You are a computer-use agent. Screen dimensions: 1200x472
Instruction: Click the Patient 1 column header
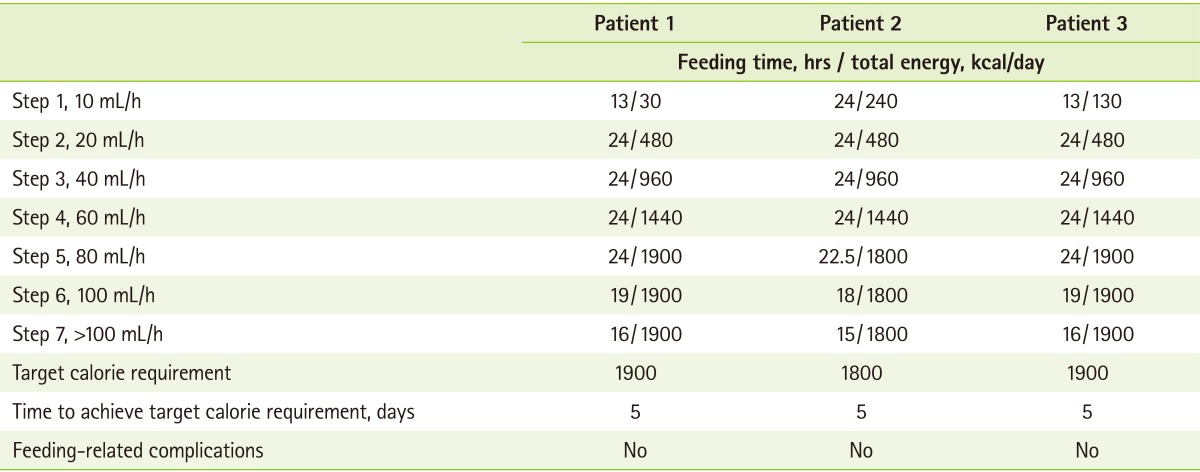tap(634, 25)
